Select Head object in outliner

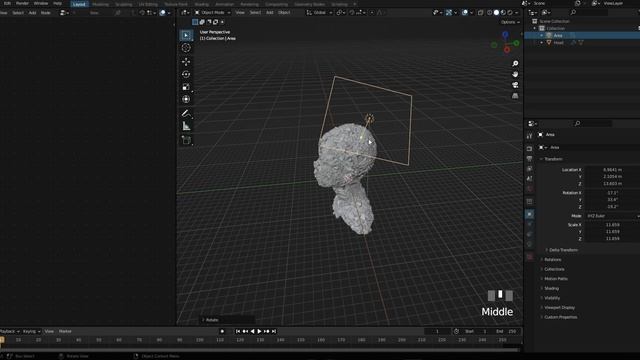558,43
